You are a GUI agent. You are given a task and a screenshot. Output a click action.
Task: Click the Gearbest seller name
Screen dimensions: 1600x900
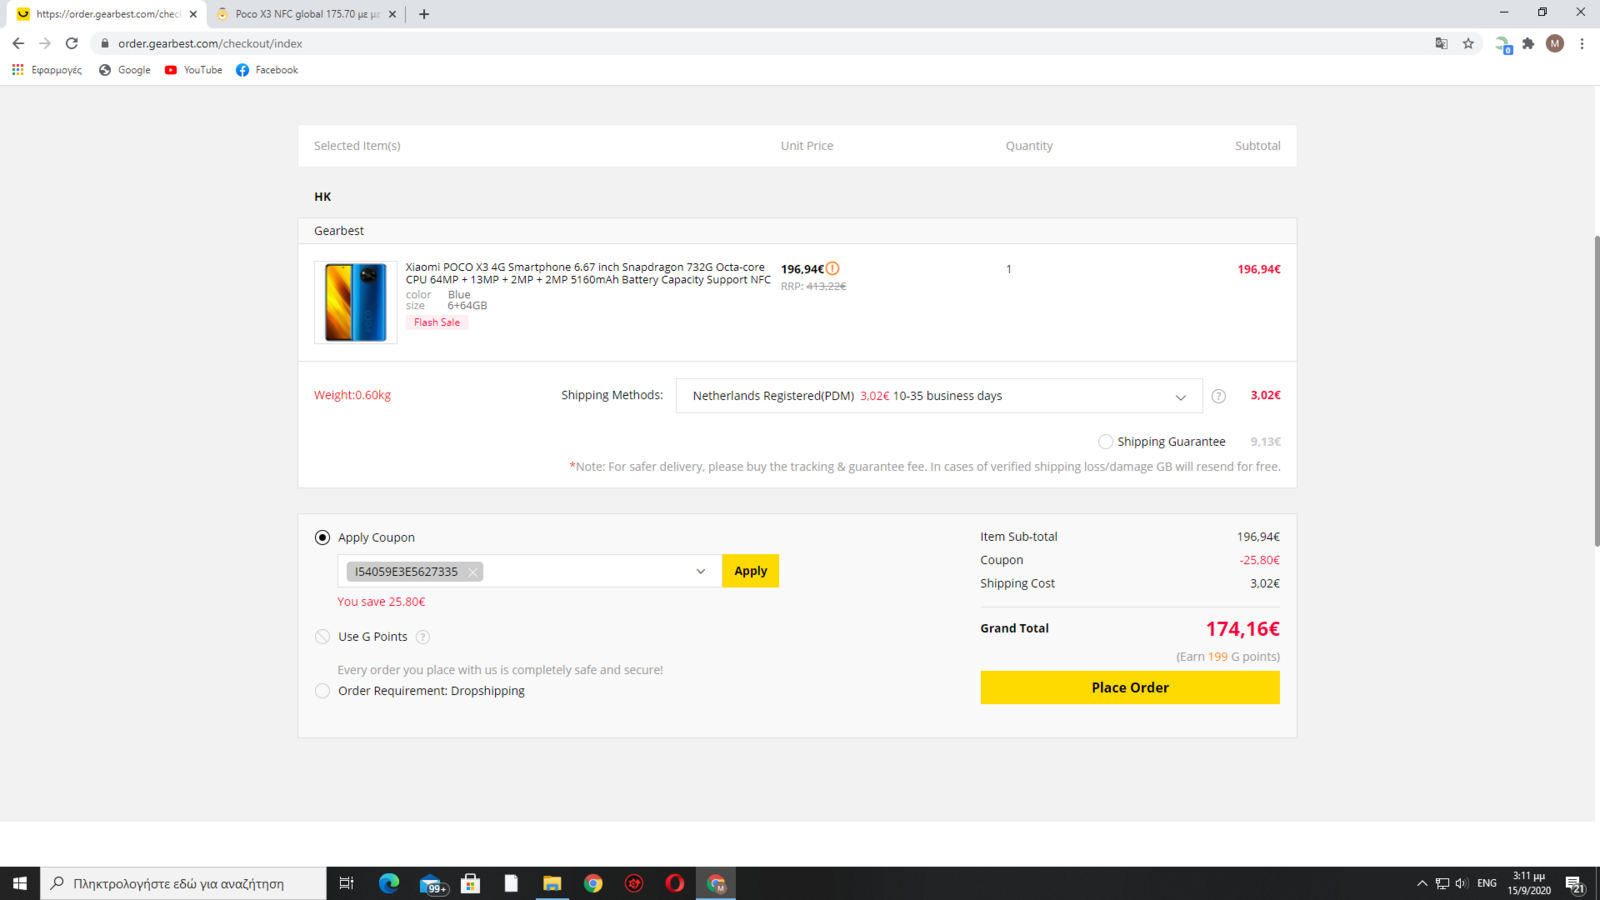339,231
